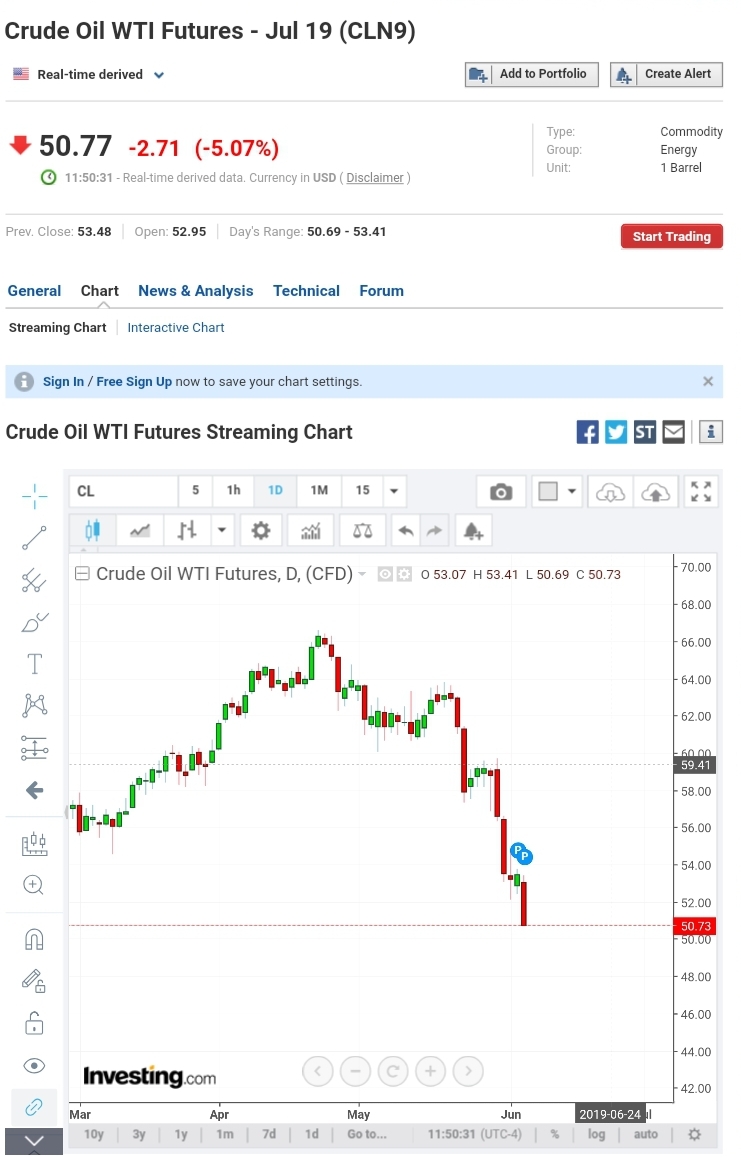Take a chart snapshot with camera icon
The height and width of the screenshot is (1157, 741).
click(501, 491)
